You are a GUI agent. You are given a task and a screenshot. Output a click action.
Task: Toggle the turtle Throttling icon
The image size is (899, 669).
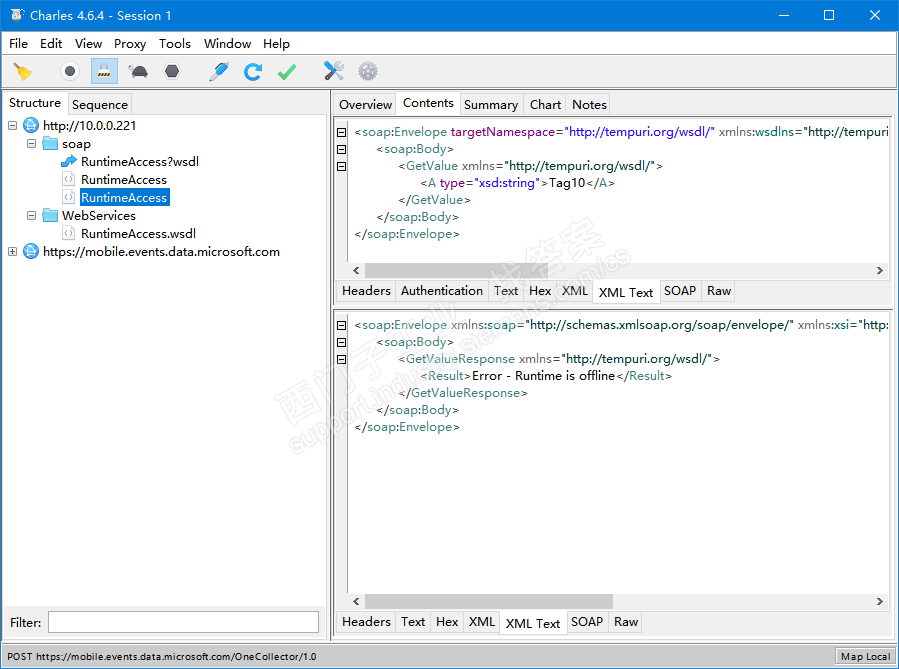click(138, 71)
